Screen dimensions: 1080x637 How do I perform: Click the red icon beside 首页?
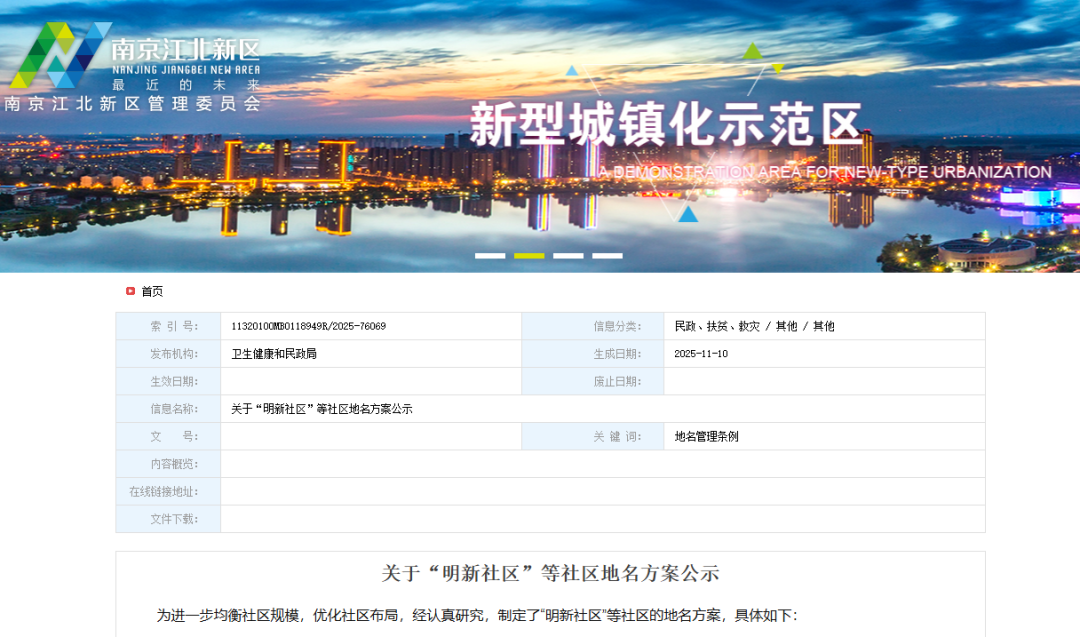130,291
